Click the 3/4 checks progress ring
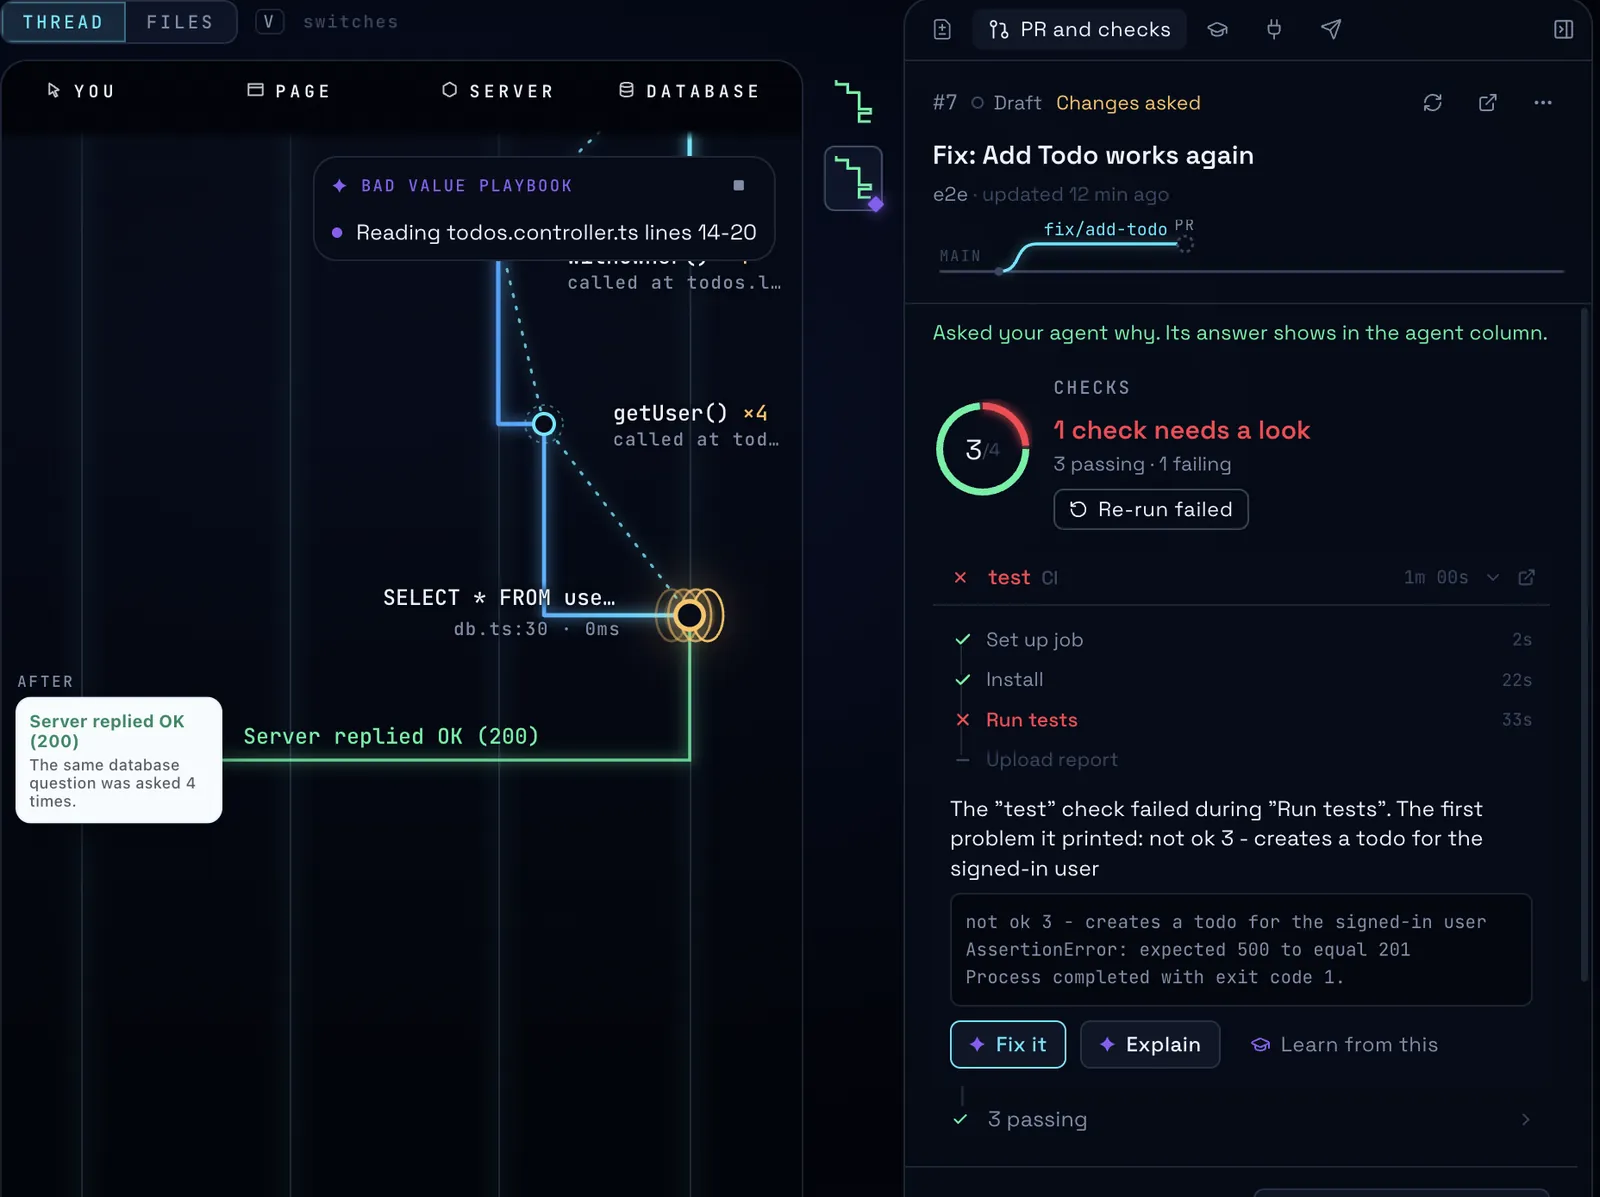The height and width of the screenshot is (1197, 1600). point(983,449)
